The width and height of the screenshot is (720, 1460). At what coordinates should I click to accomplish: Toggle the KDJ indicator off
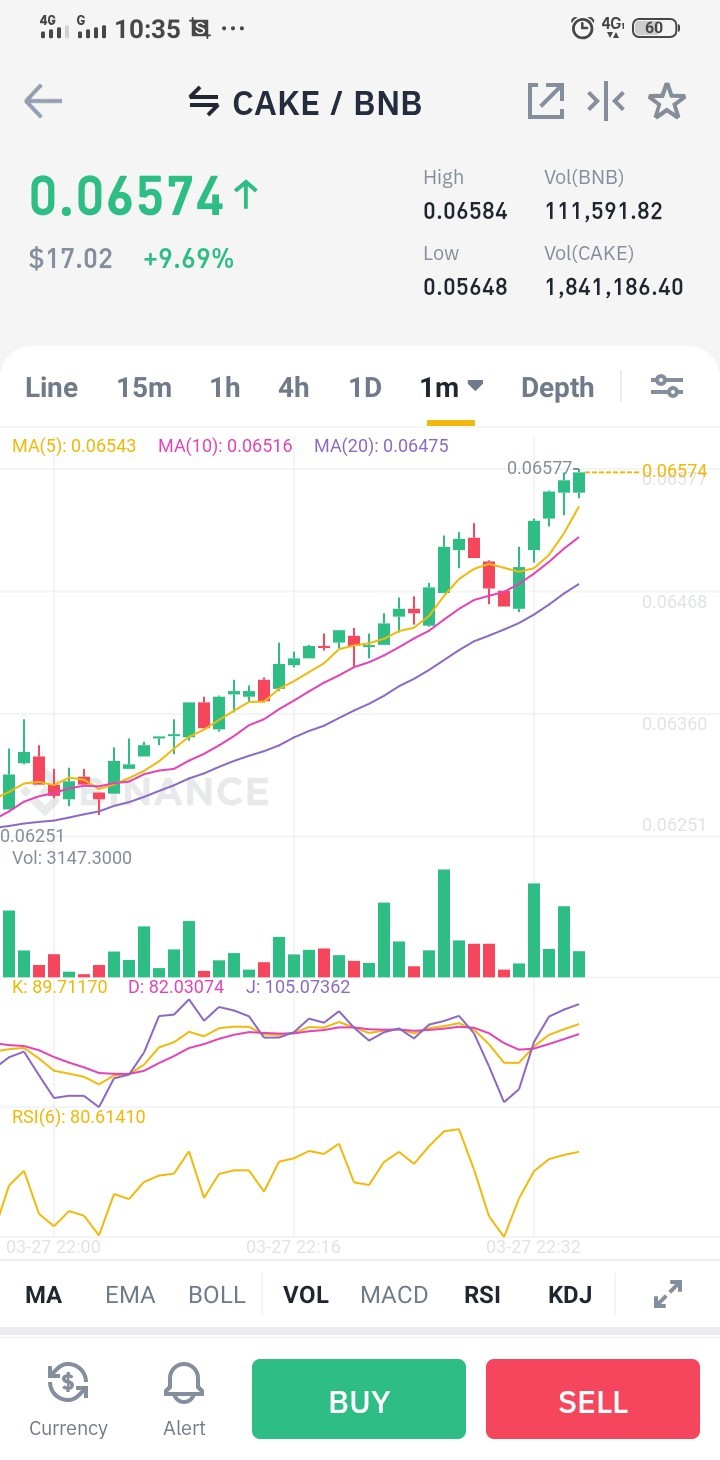pyautogui.click(x=570, y=1295)
